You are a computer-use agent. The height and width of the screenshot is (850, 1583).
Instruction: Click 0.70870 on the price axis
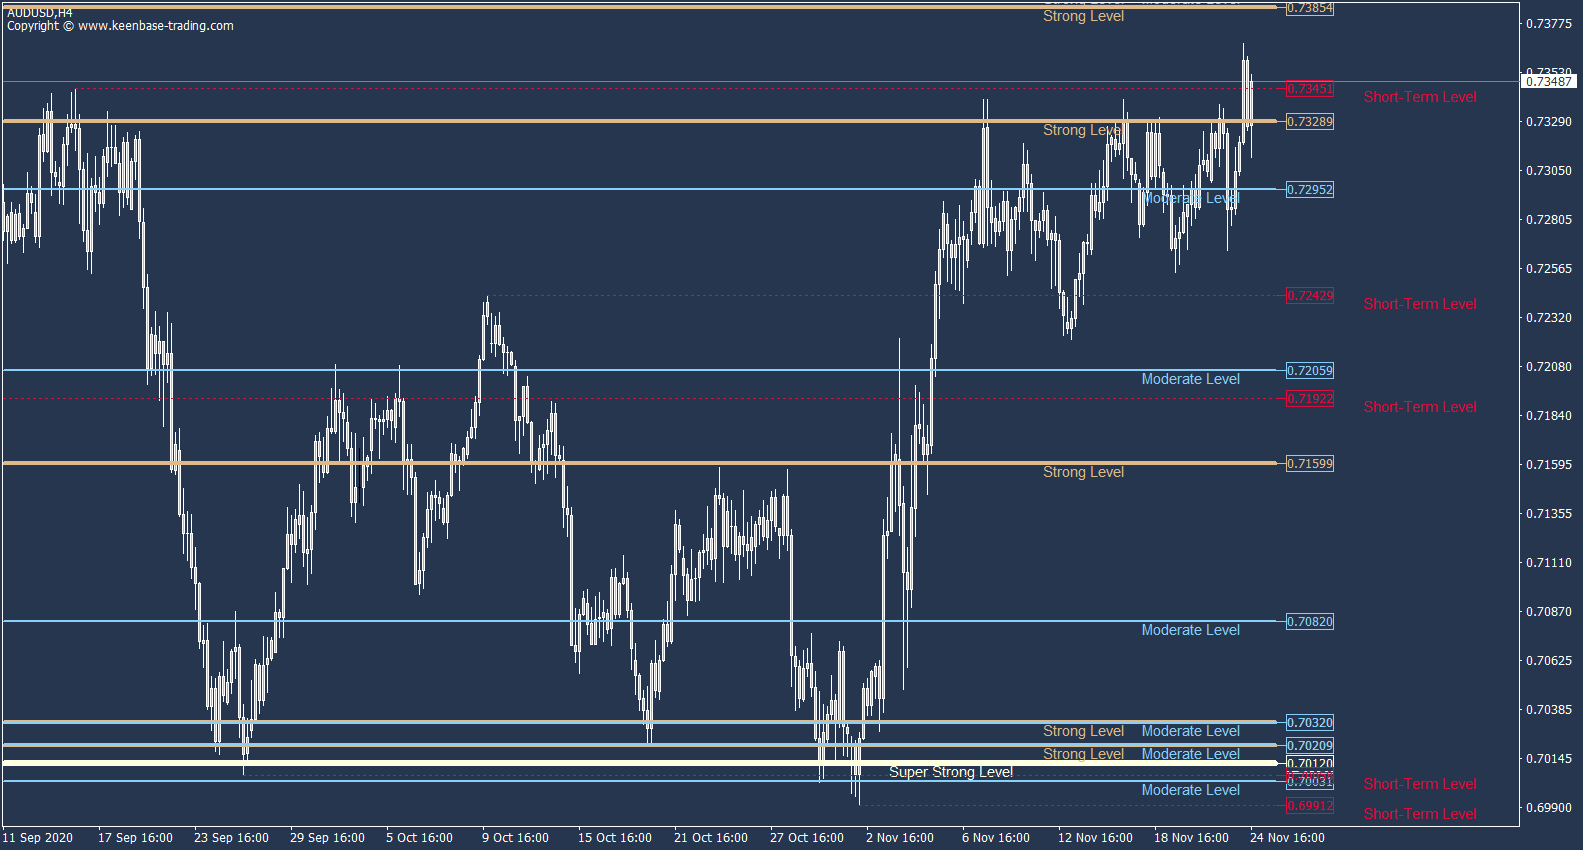[x=1548, y=612]
